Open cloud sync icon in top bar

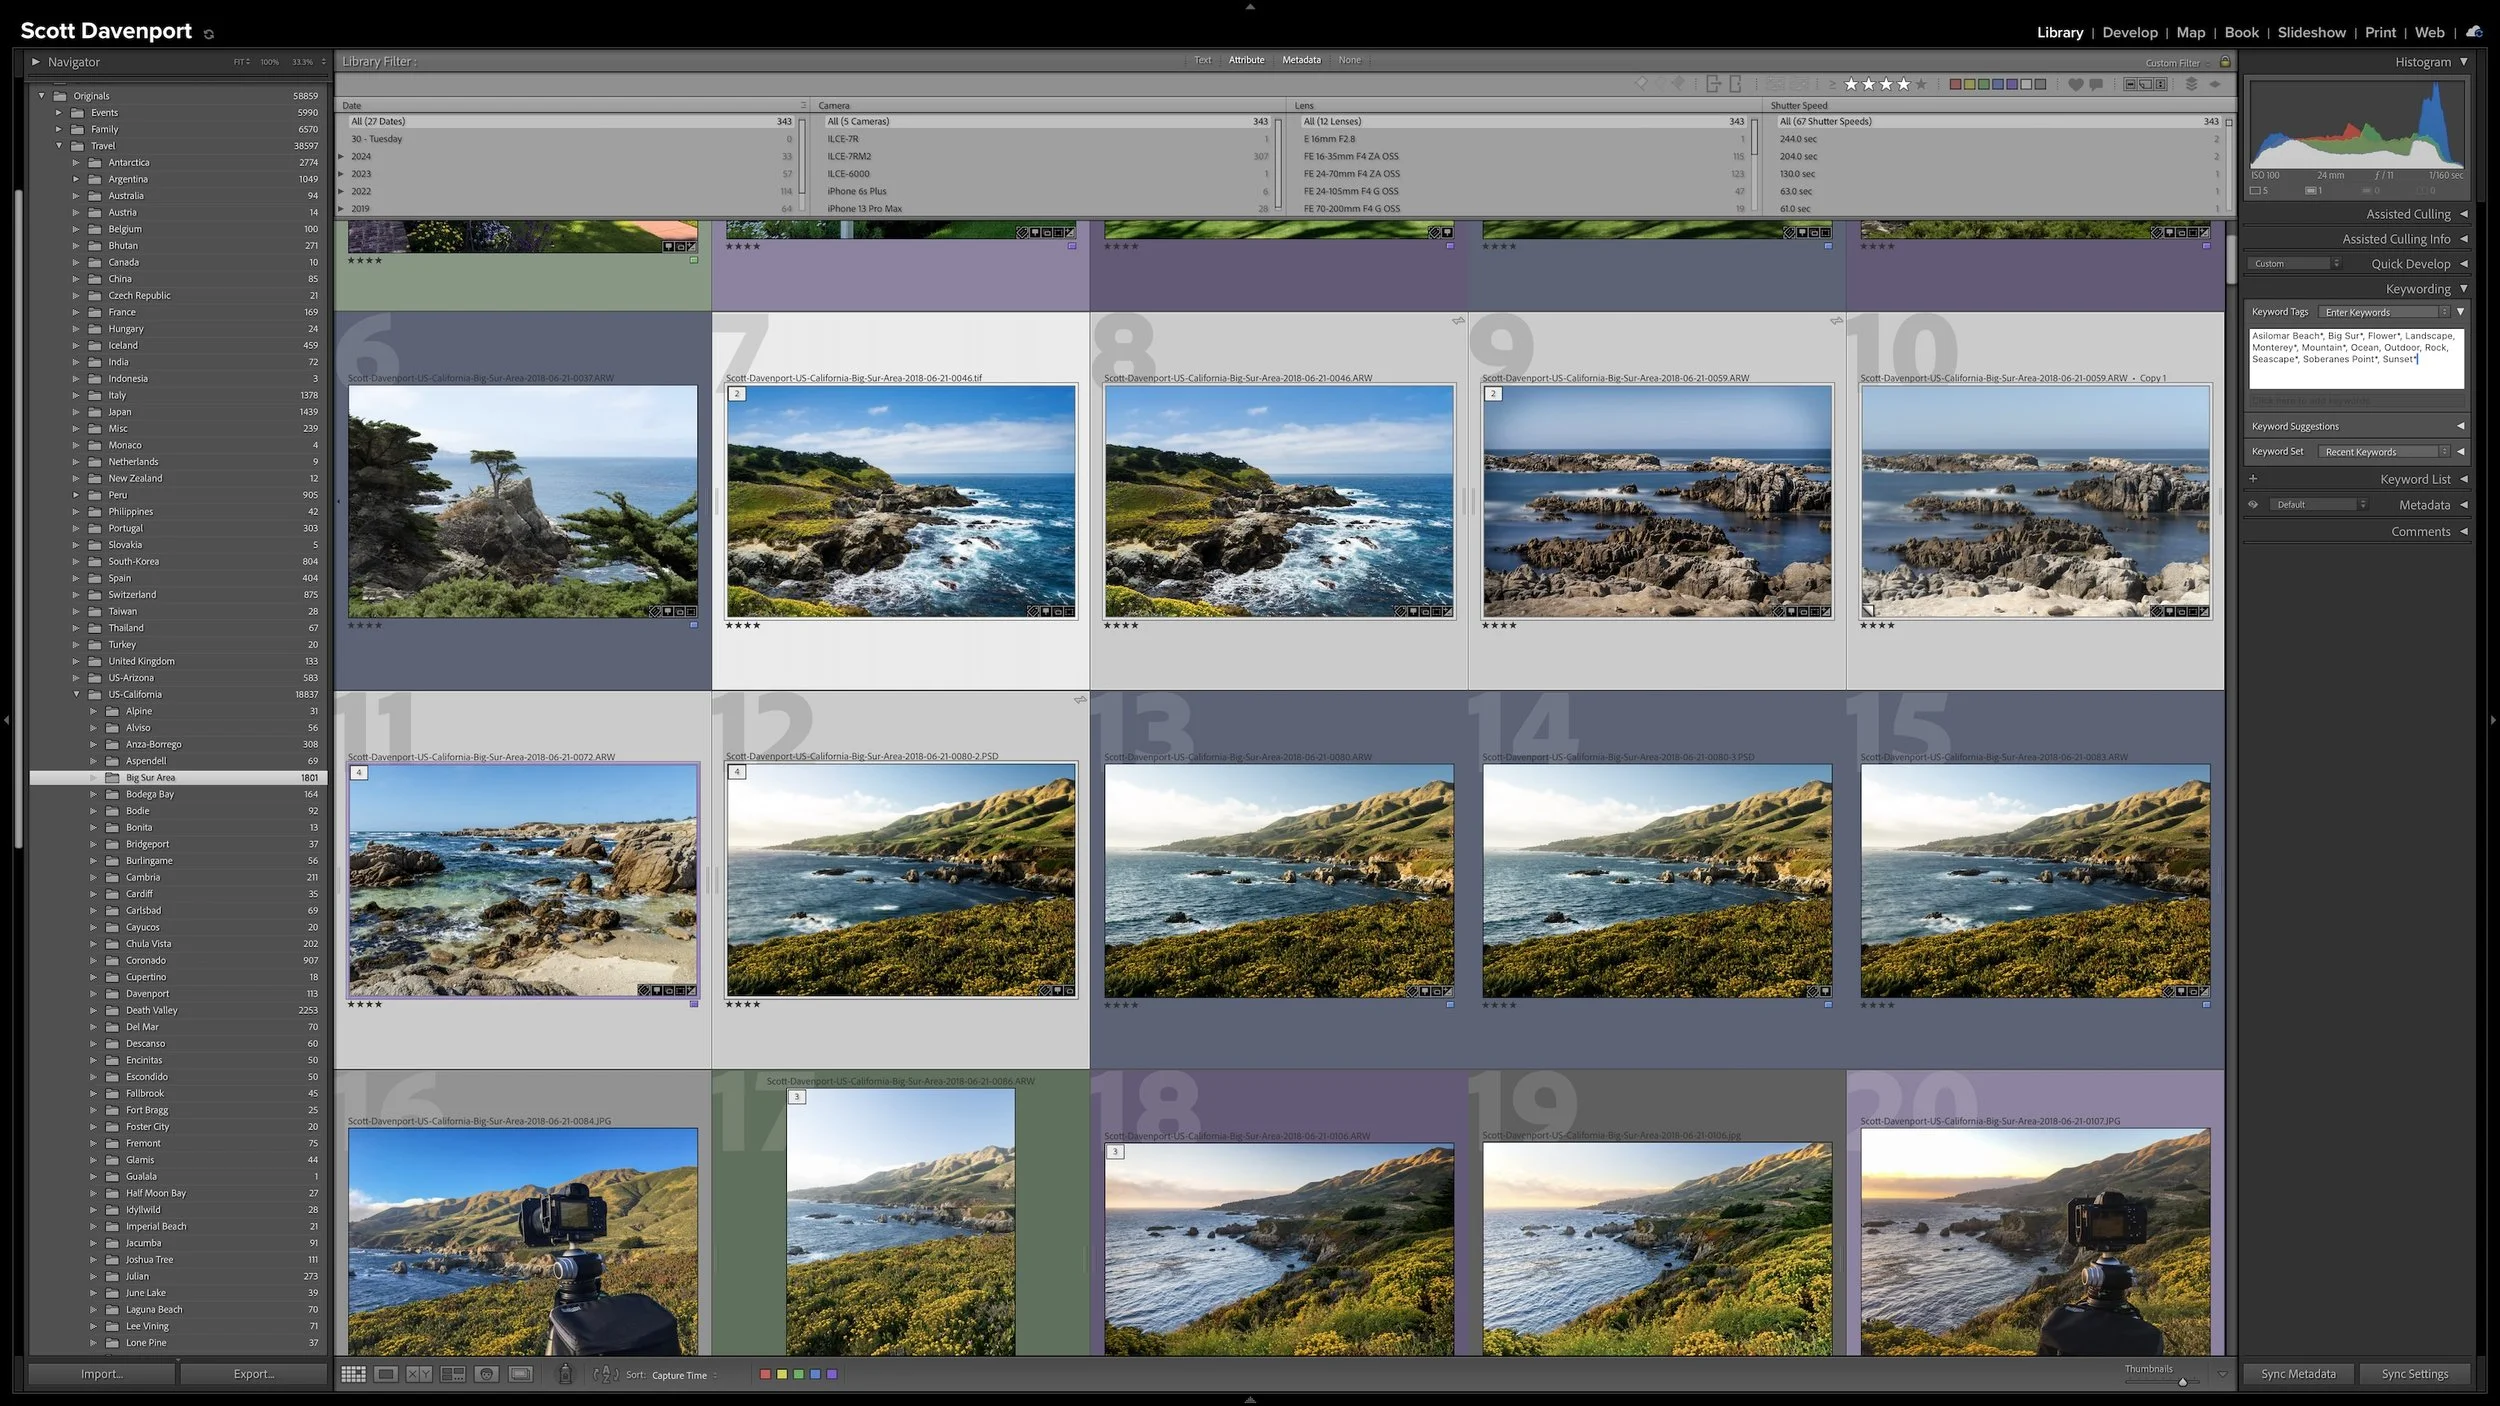2474,32
